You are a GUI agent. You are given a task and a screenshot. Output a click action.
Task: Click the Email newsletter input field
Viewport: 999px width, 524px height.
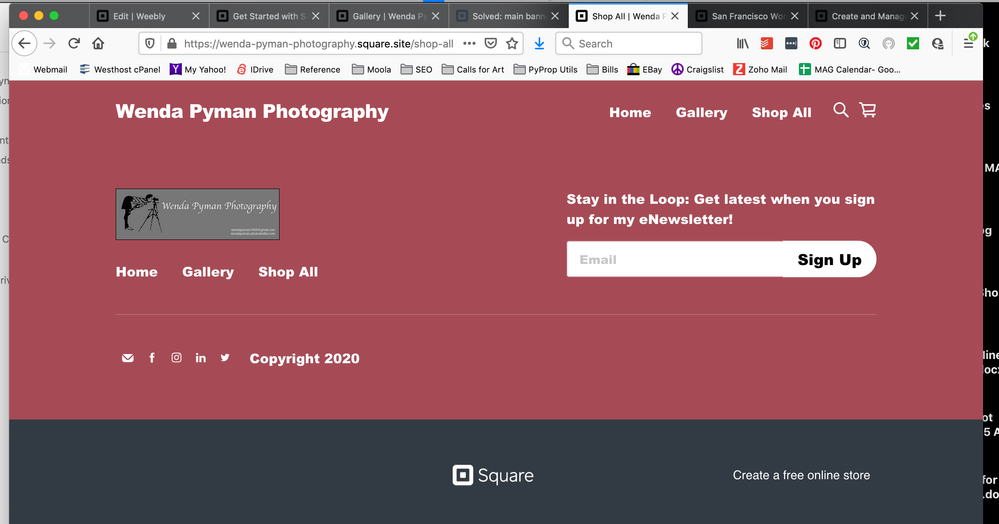pos(674,260)
